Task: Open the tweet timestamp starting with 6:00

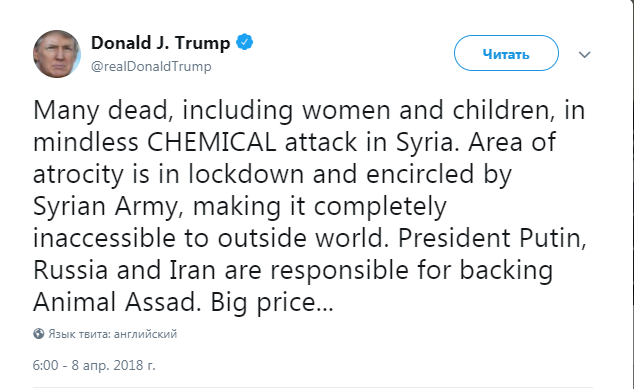Action: click(94, 366)
